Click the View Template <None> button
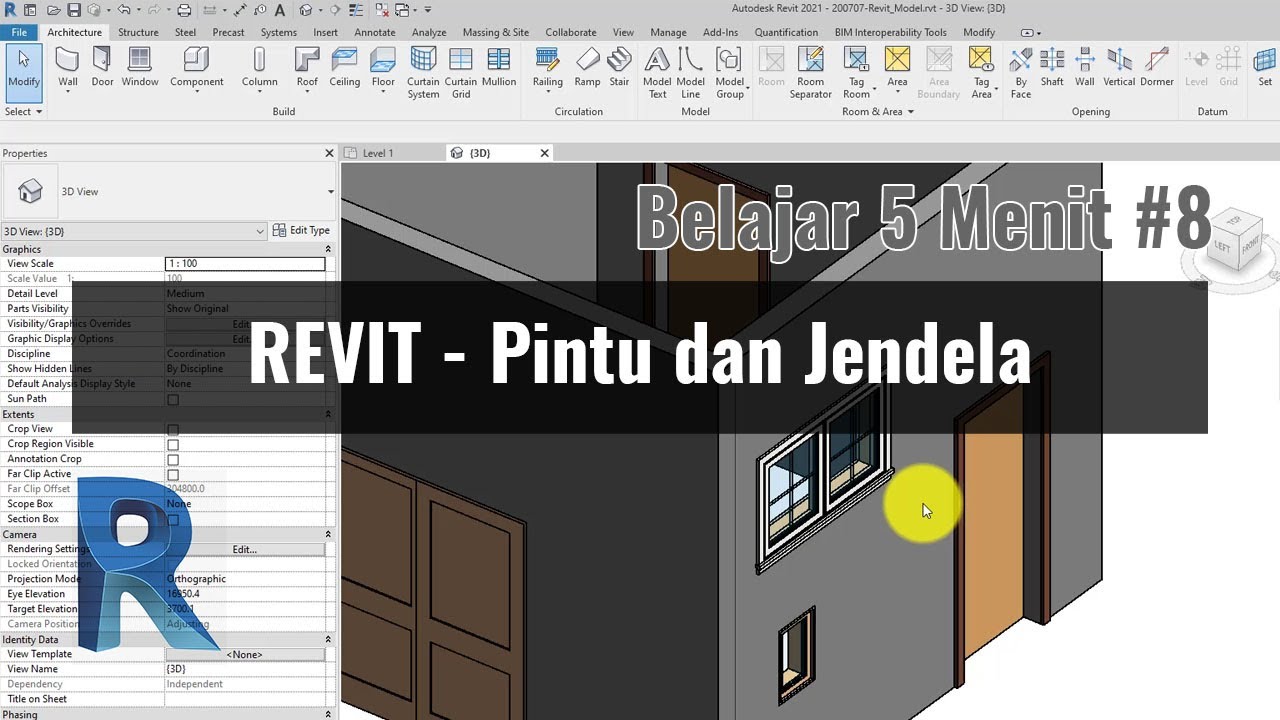This screenshot has height=720, width=1280. 245,654
